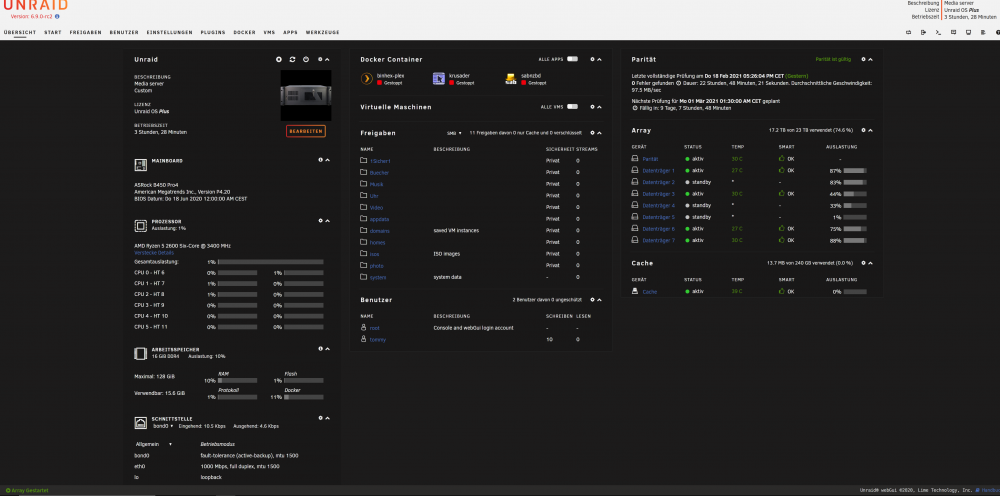
Task: Click SMART thumbs-up for Datenträger 1
Action: click(x=782, y=170)
